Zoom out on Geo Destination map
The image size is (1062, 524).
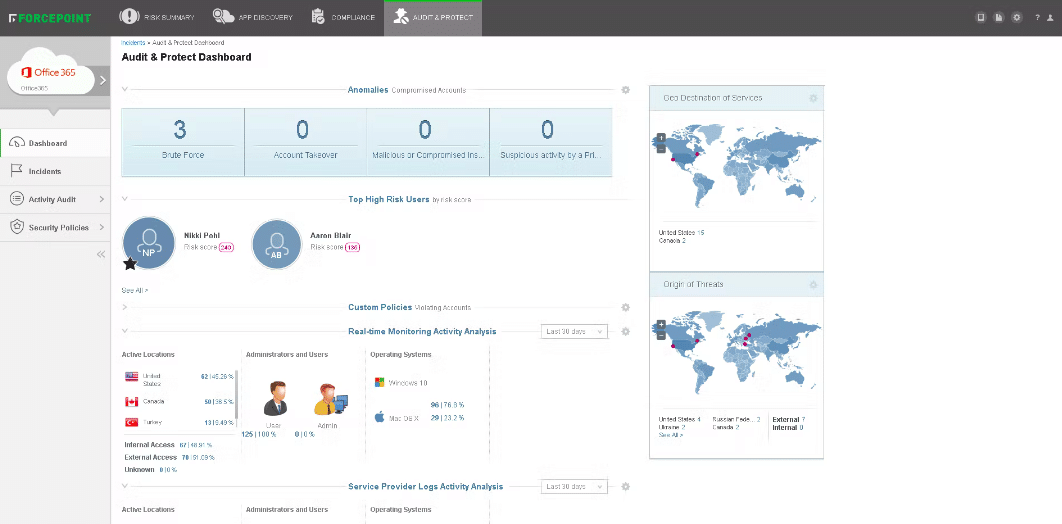pos(661,149)
